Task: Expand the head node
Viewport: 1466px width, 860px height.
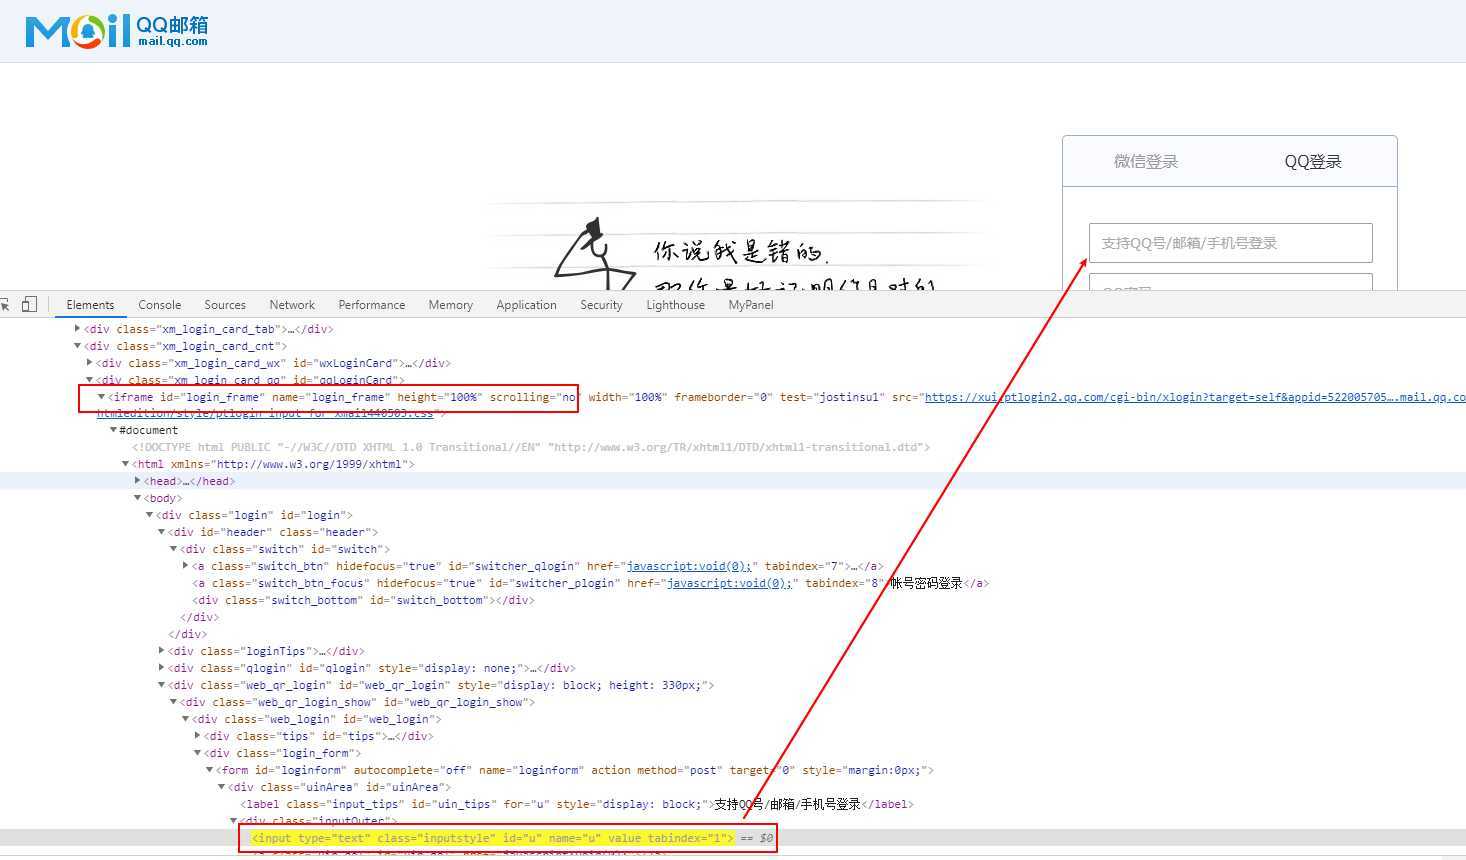Action: 138,481
